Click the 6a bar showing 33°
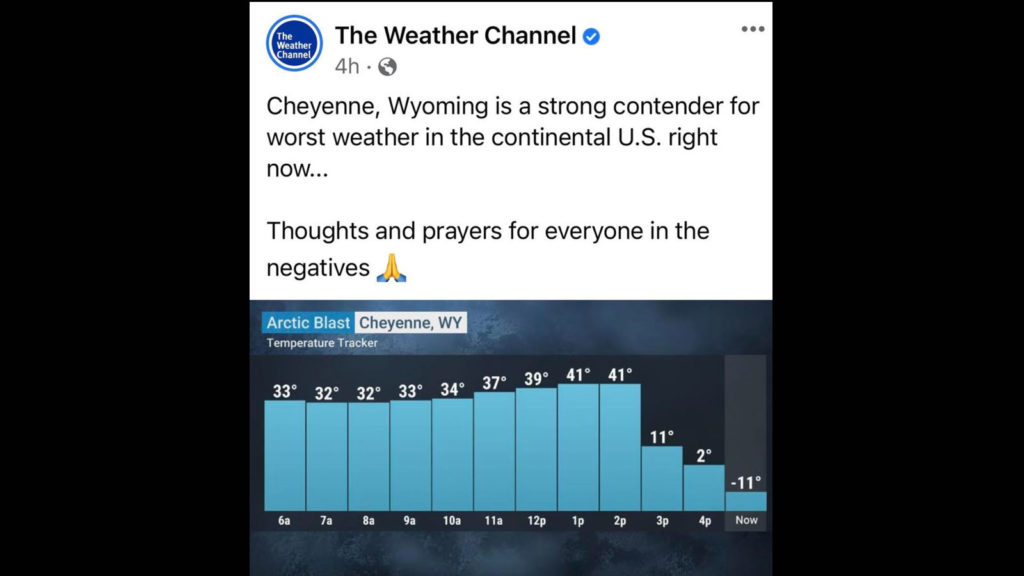The image size is (1024, 576). coord(285,456)
